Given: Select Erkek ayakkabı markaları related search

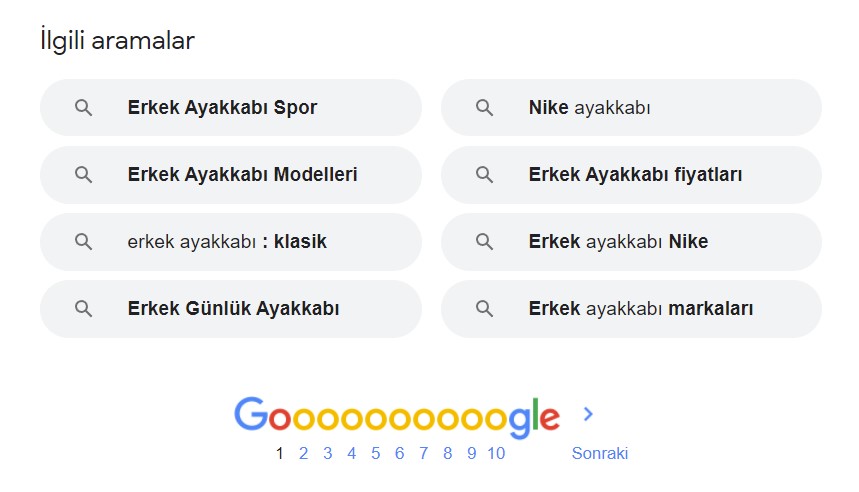Looking at the screenshot, I should click(x=641, y=309).
